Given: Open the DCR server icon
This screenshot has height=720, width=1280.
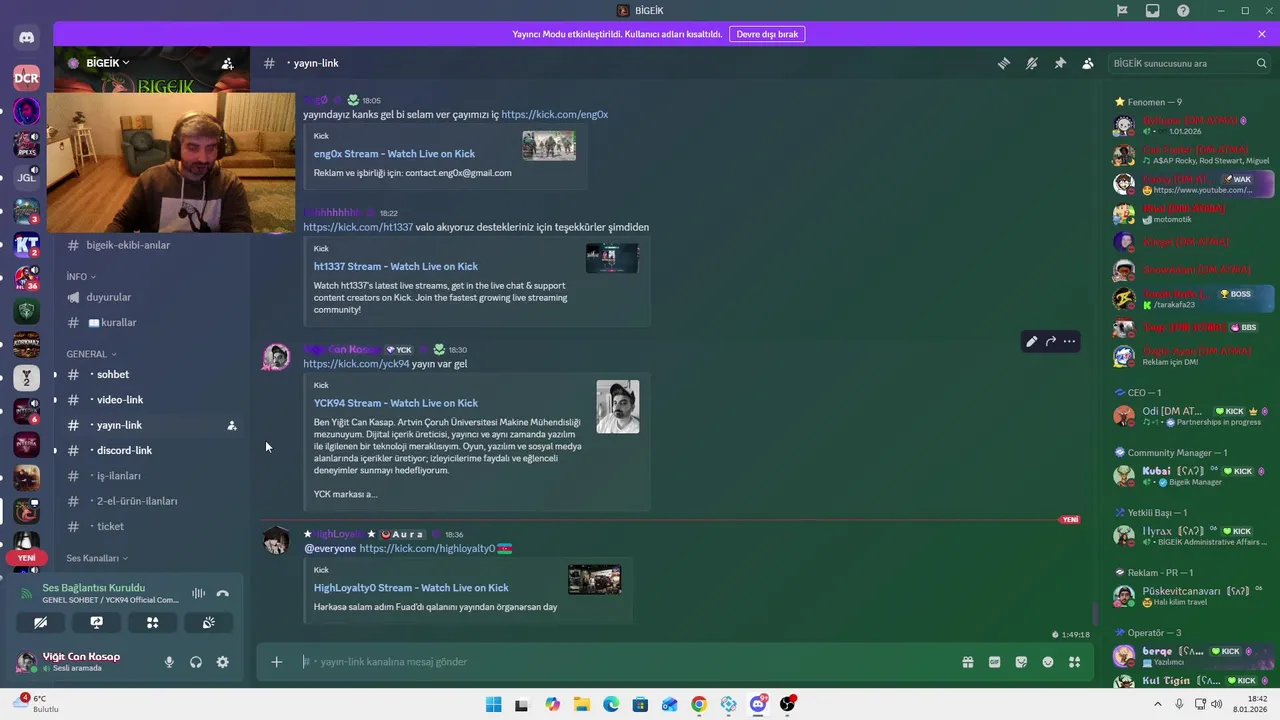Looking at the screenshot, I should click(x=26, y=77).
